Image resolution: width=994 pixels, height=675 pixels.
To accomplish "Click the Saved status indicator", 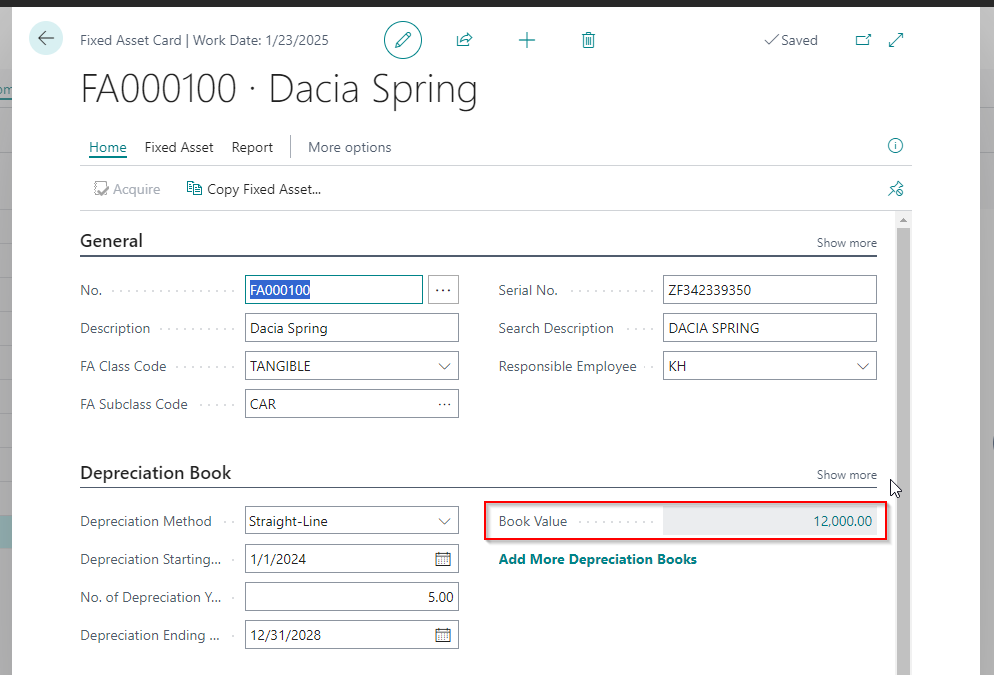I will click(x=791, y=40).
